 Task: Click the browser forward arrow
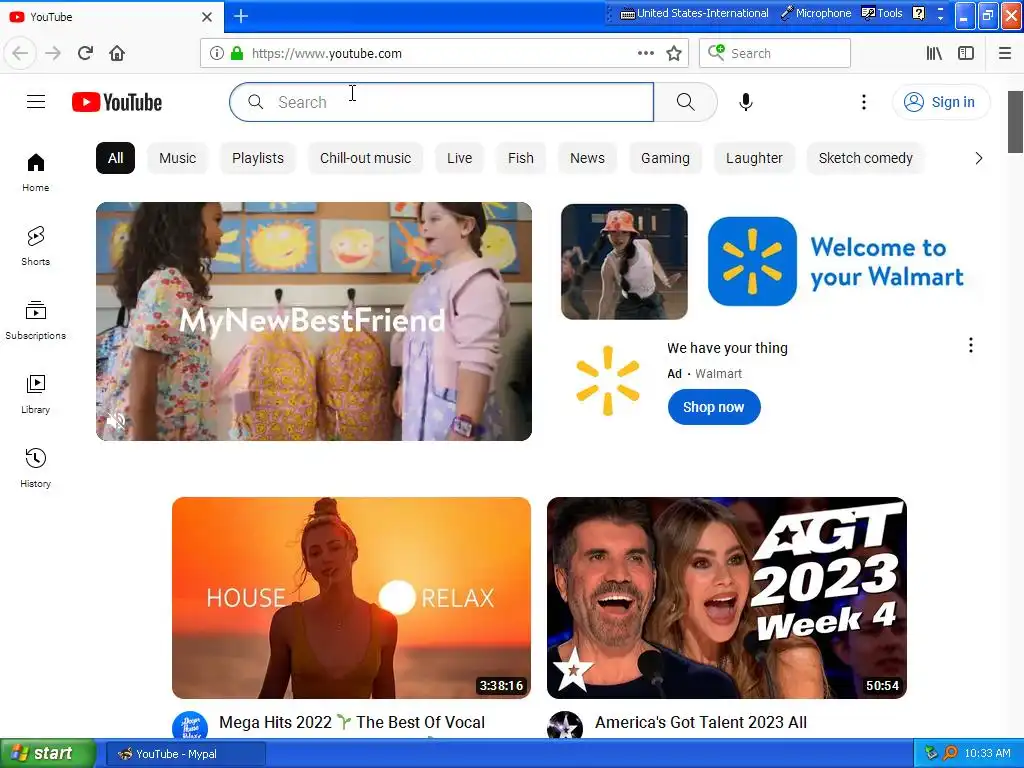53,53
